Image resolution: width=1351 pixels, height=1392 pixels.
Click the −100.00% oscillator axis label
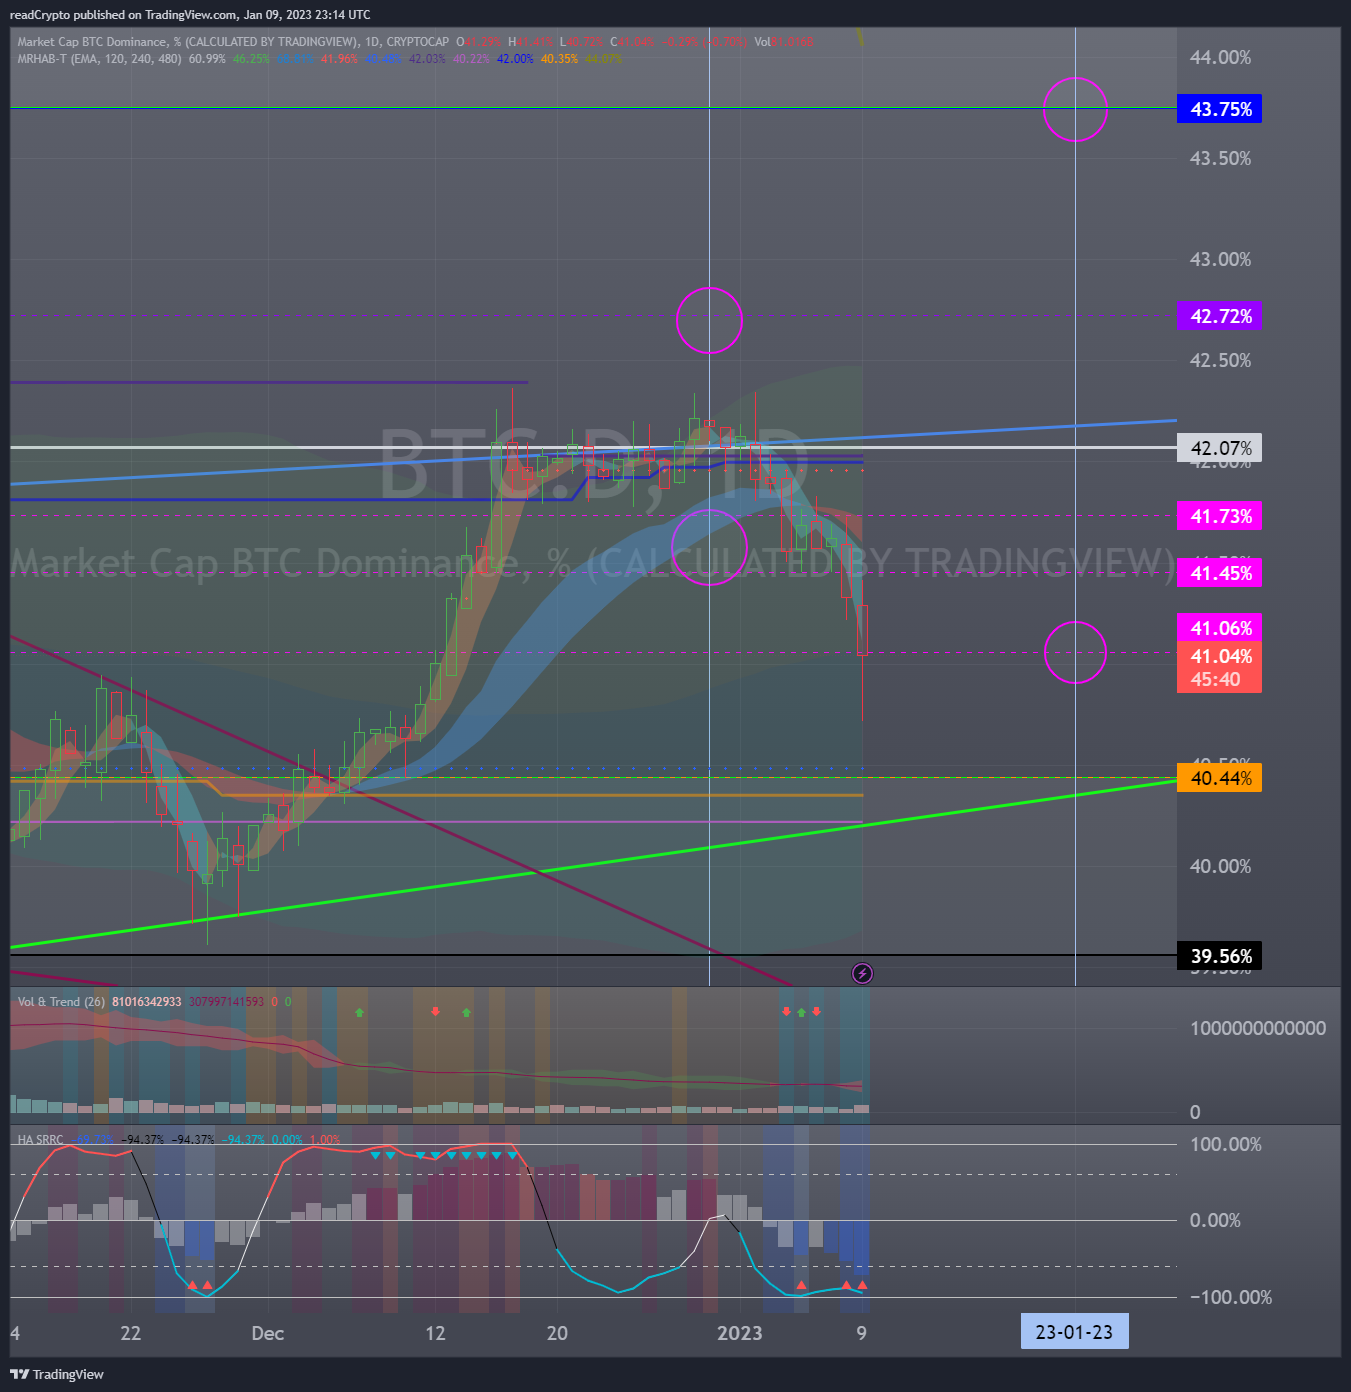tap(1231, 1297)
